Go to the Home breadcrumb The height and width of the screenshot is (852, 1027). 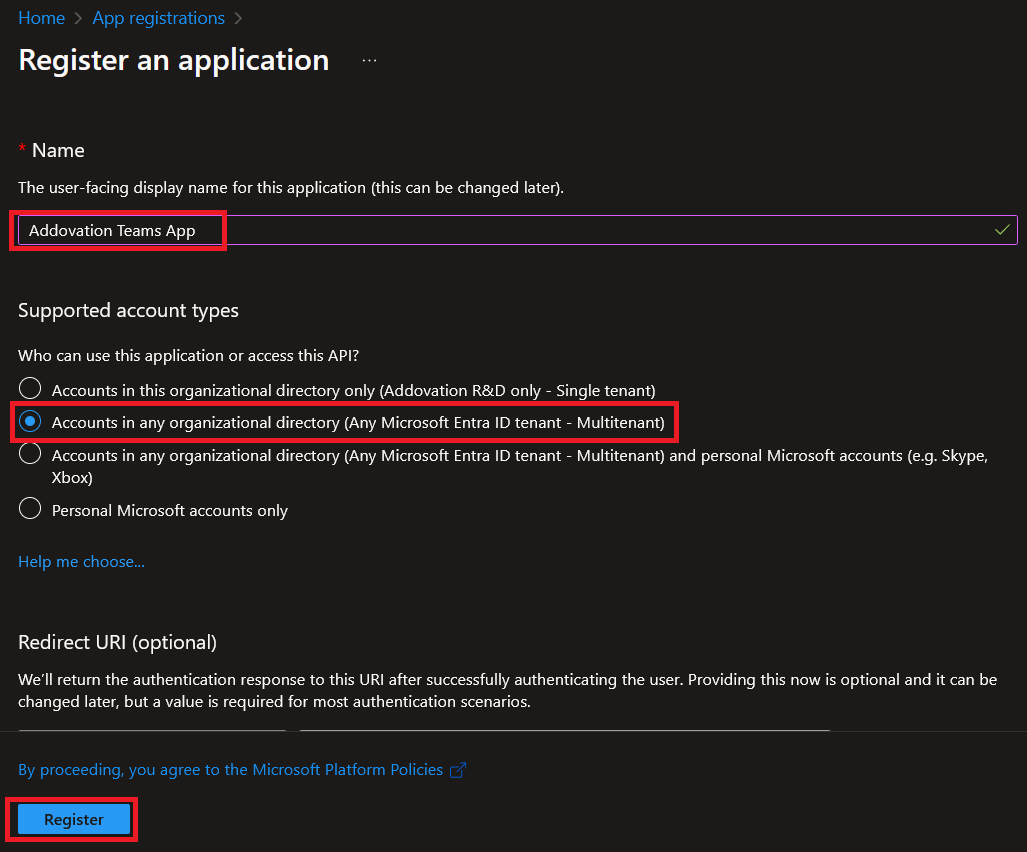41,18
